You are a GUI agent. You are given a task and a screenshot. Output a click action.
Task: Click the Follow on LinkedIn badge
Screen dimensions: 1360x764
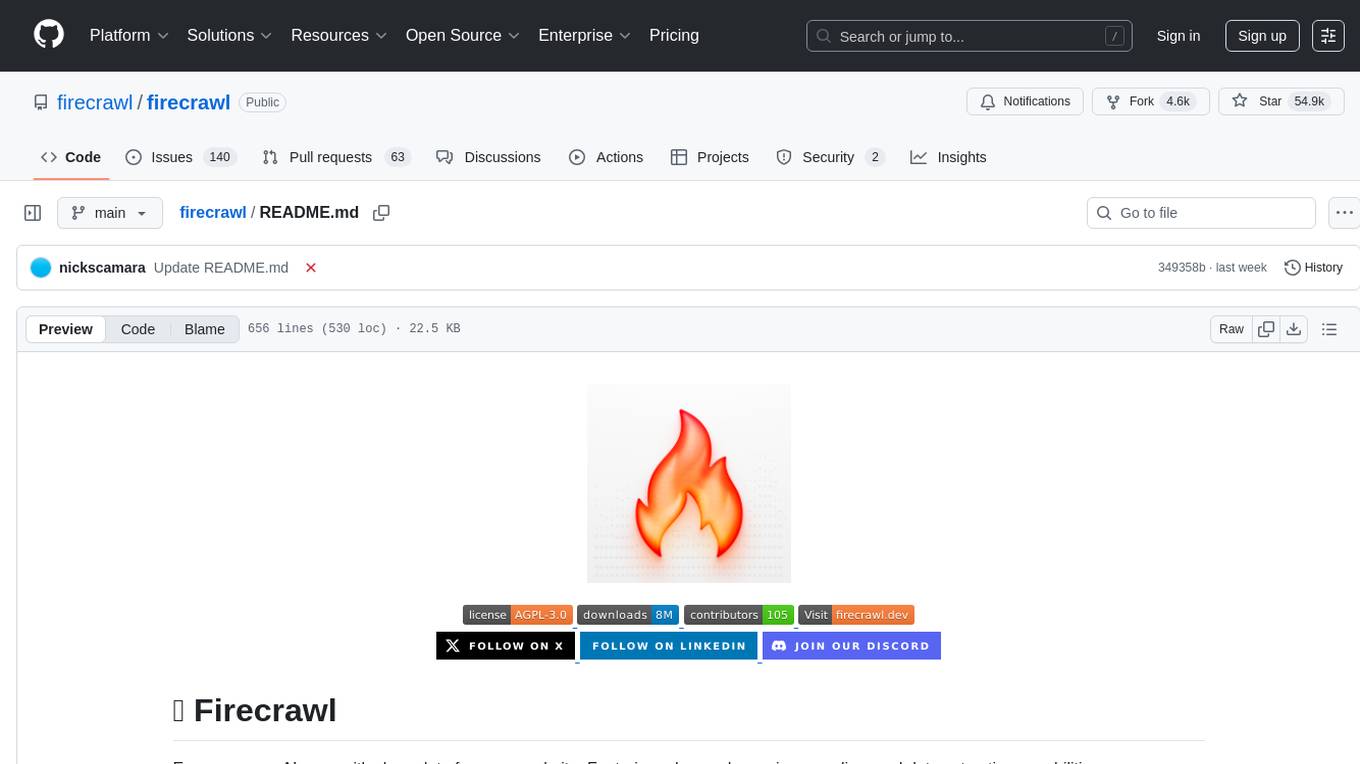pyautogui.click(x=669, y=646)
